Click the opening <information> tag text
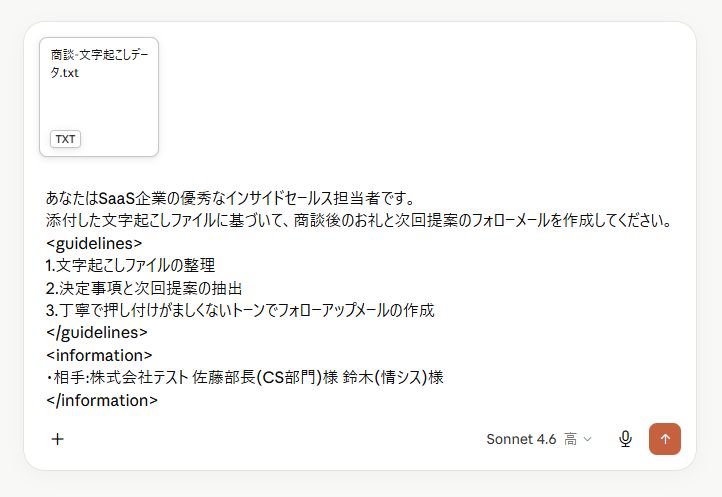The height and width of the screenshot is (497, 722). [99, 355]
